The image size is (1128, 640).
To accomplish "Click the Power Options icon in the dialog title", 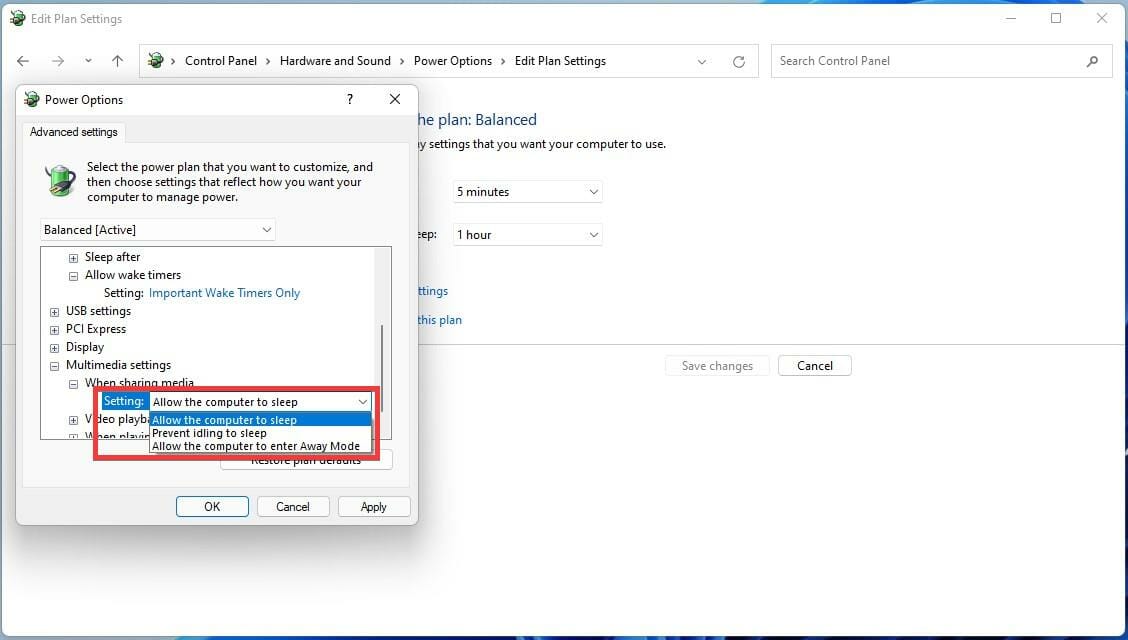I will pos(30,99).
